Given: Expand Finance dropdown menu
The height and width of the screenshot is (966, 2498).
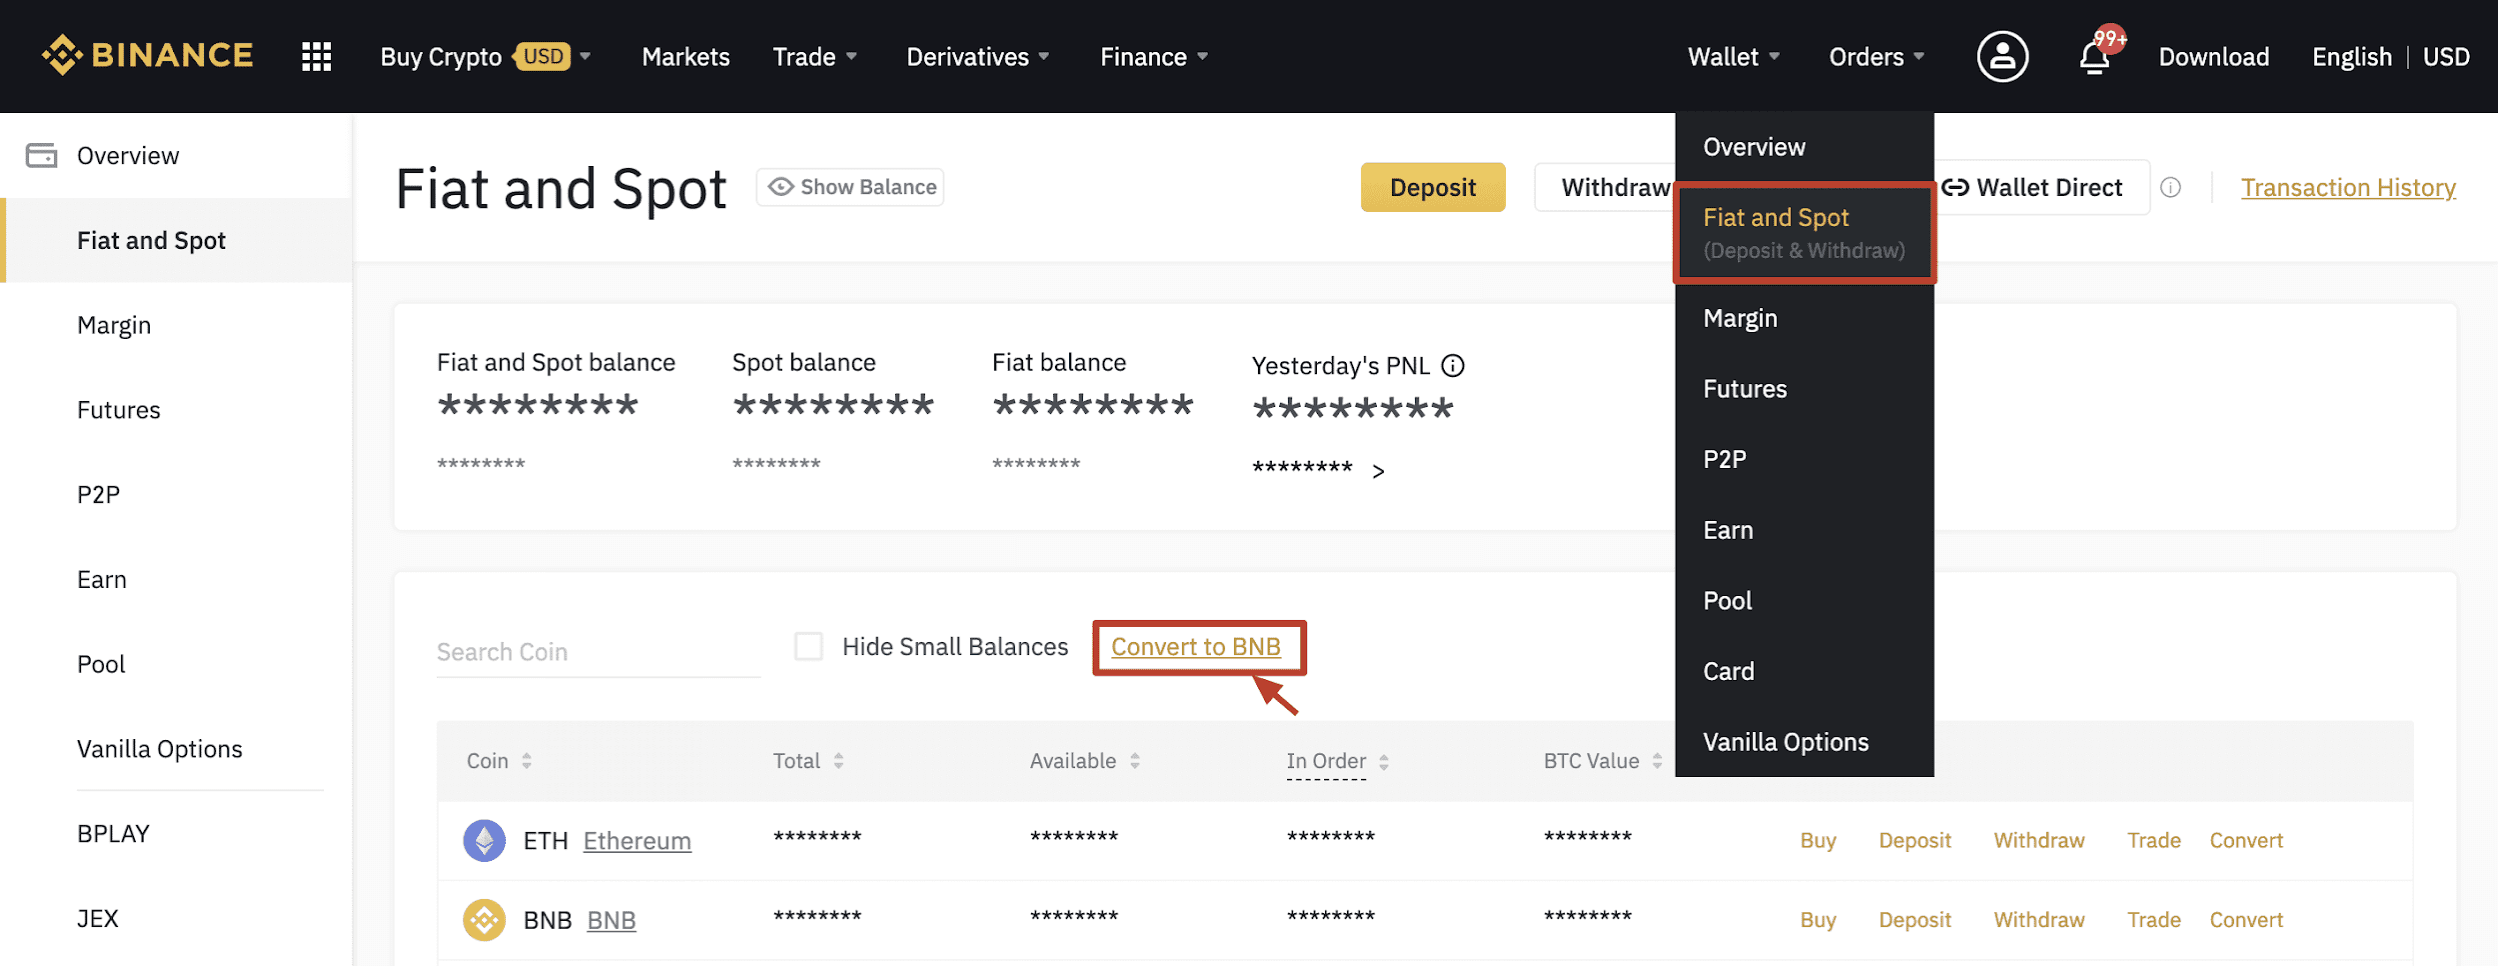Looking at the screenshot, I should coord(1203,56).
